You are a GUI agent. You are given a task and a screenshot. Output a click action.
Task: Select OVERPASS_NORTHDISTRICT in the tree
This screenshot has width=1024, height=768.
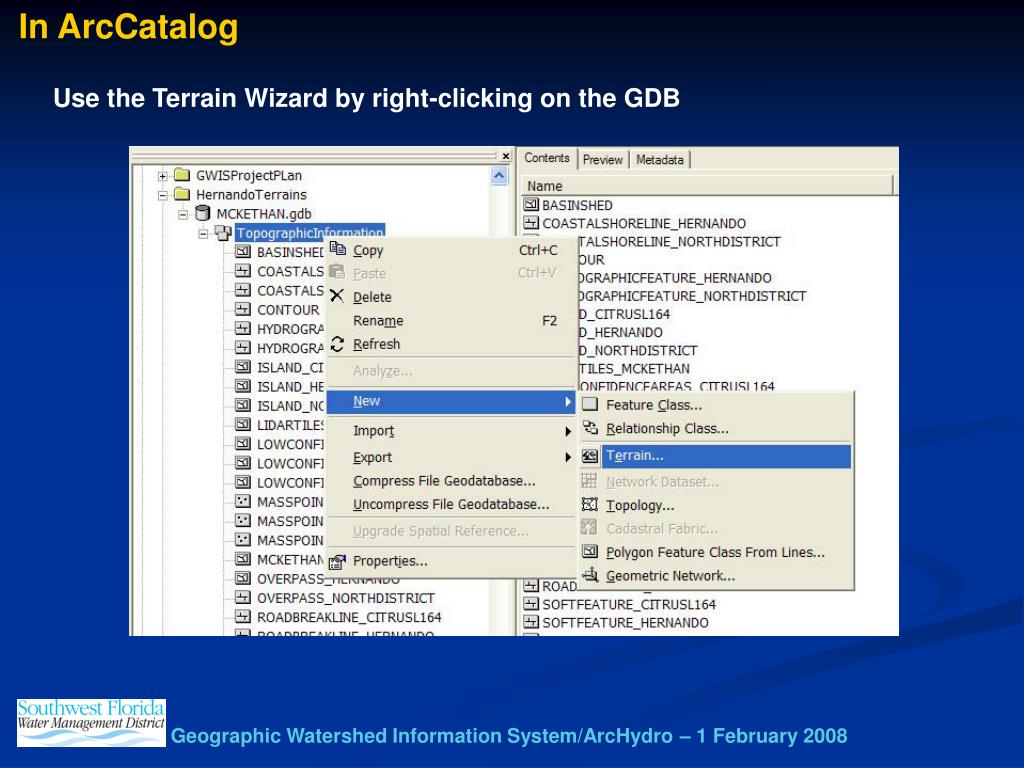pyautogui.click(x=345, y=598)
